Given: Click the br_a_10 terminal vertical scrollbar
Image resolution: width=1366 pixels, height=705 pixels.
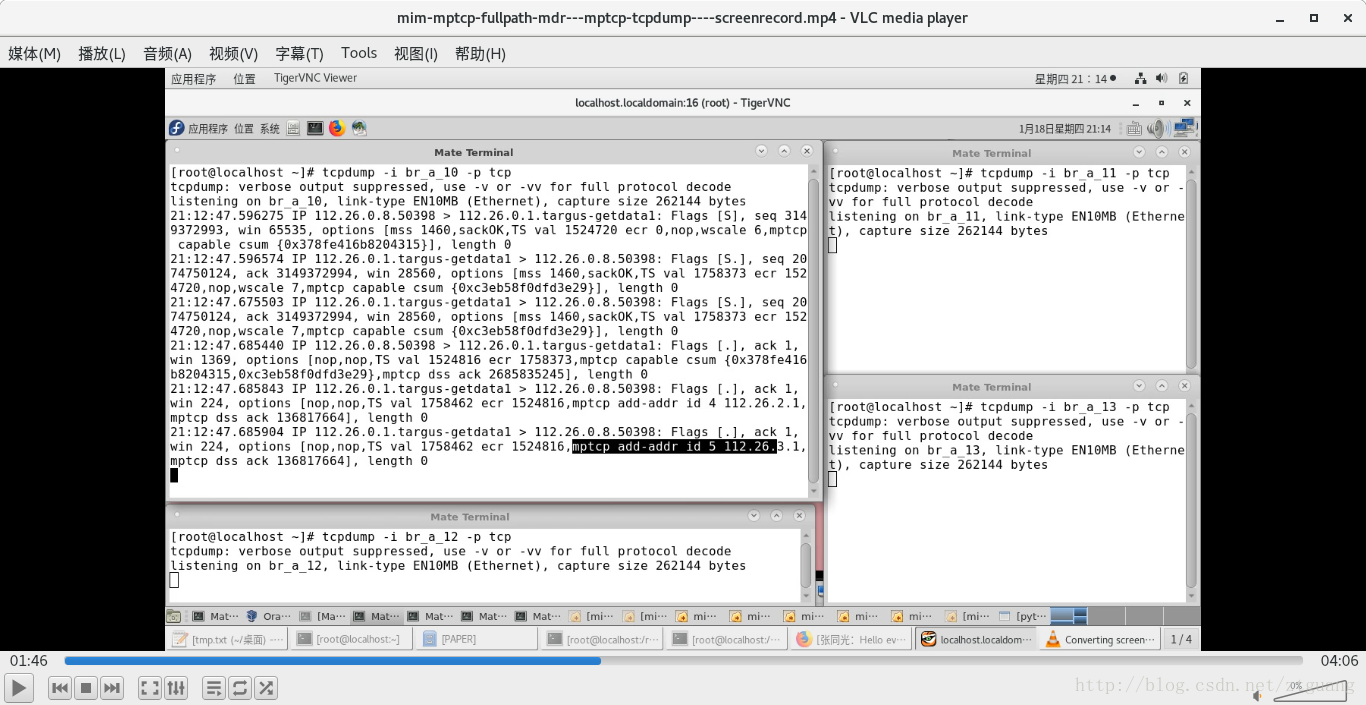Looking at the screenshot, I should (814, 330).
